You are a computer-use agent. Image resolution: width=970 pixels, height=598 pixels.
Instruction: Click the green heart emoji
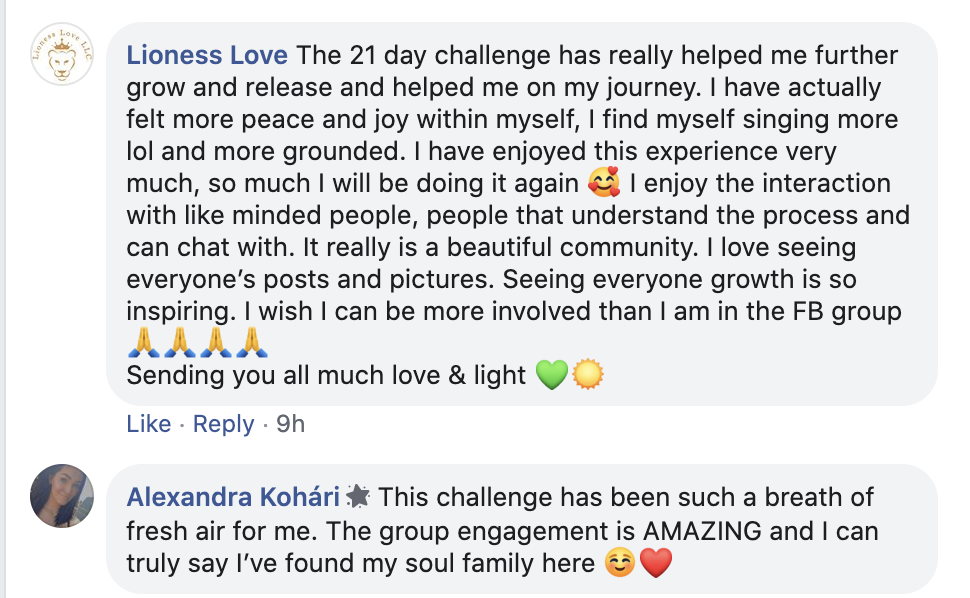[552, 376]
